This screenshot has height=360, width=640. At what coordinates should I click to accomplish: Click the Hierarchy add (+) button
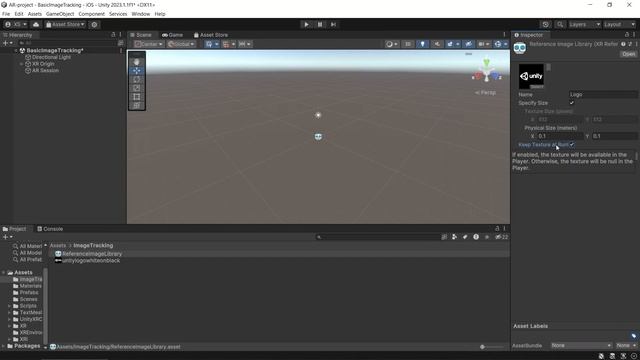[7, 43]
